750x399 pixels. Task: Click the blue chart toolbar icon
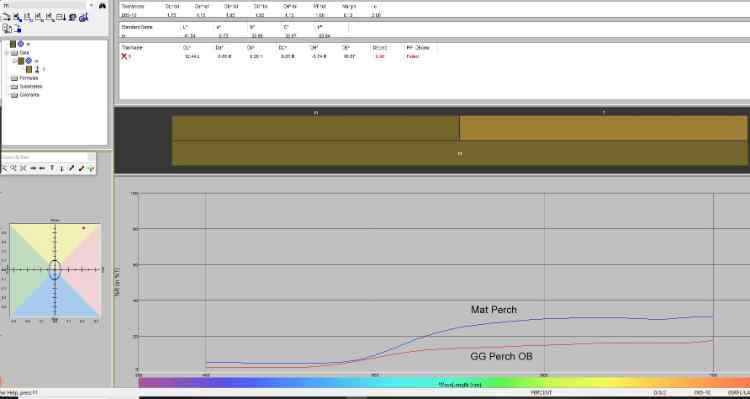pyautogui.click(x=84, y=17)
